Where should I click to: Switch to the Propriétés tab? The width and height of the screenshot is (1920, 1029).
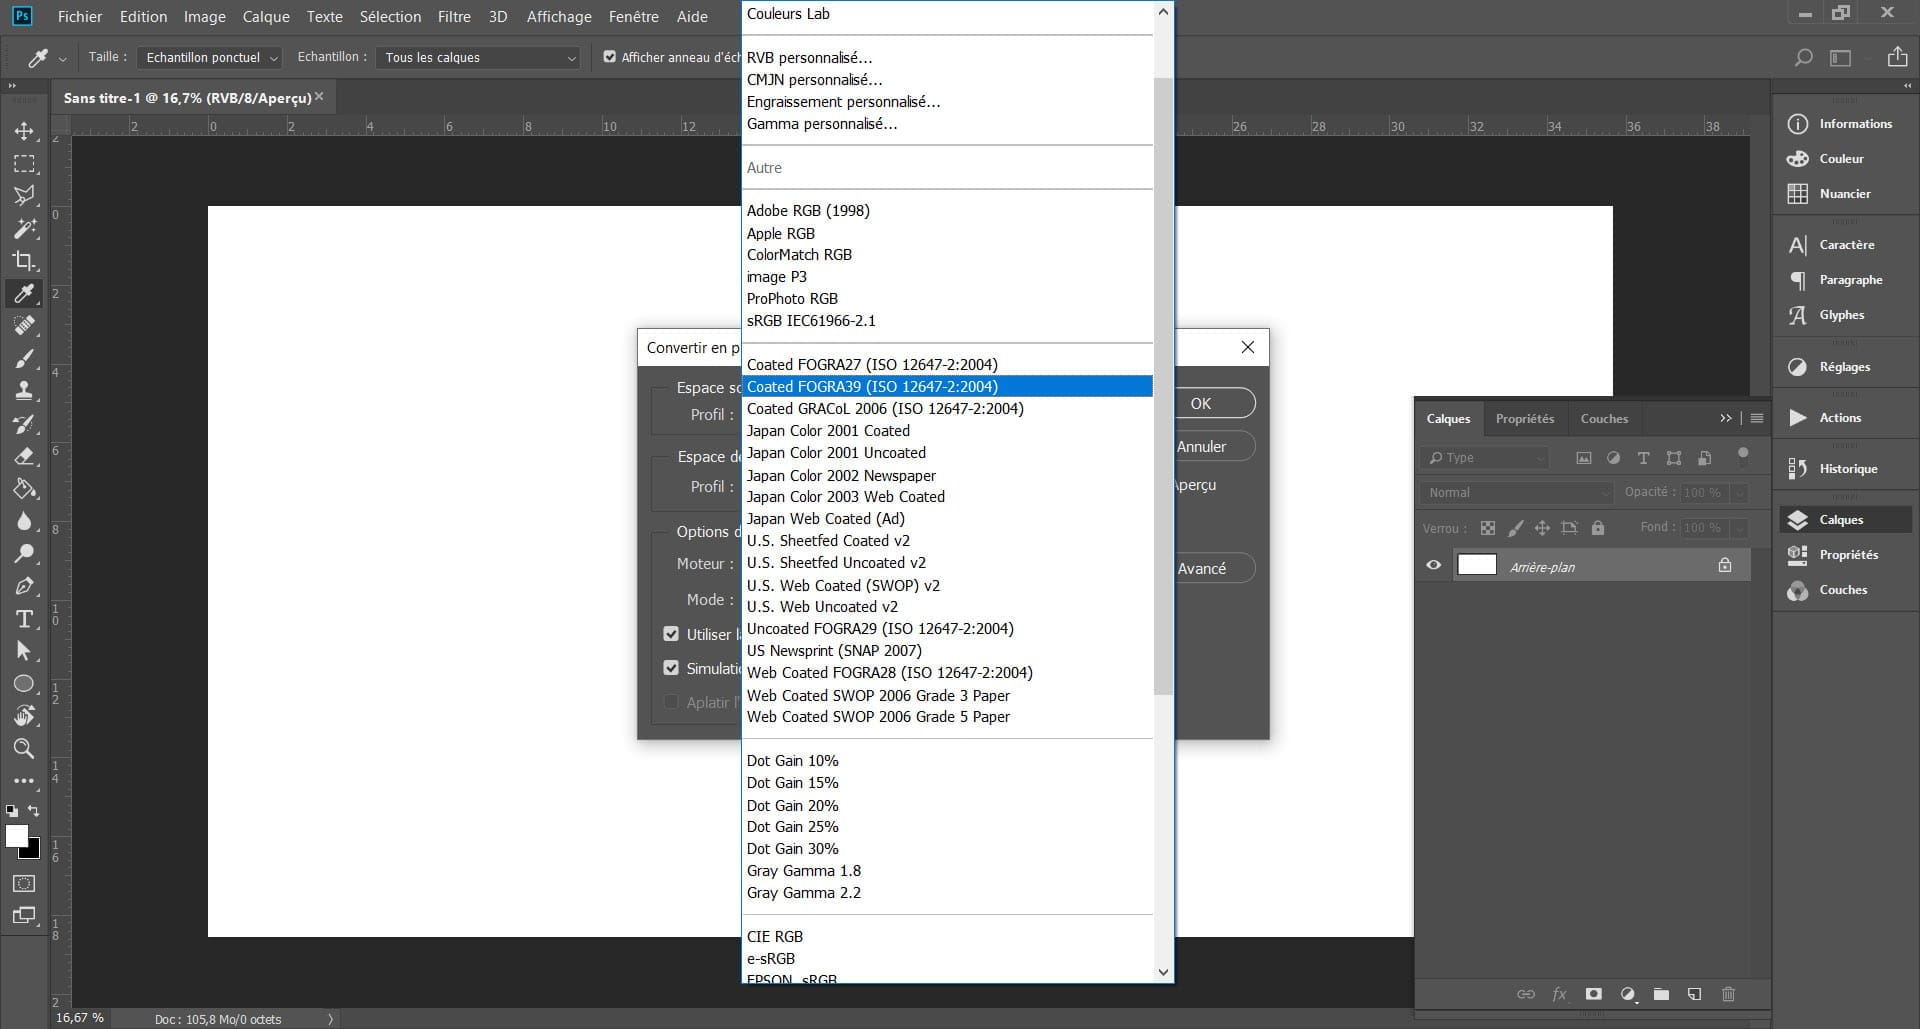click(x=1525, y=419)
